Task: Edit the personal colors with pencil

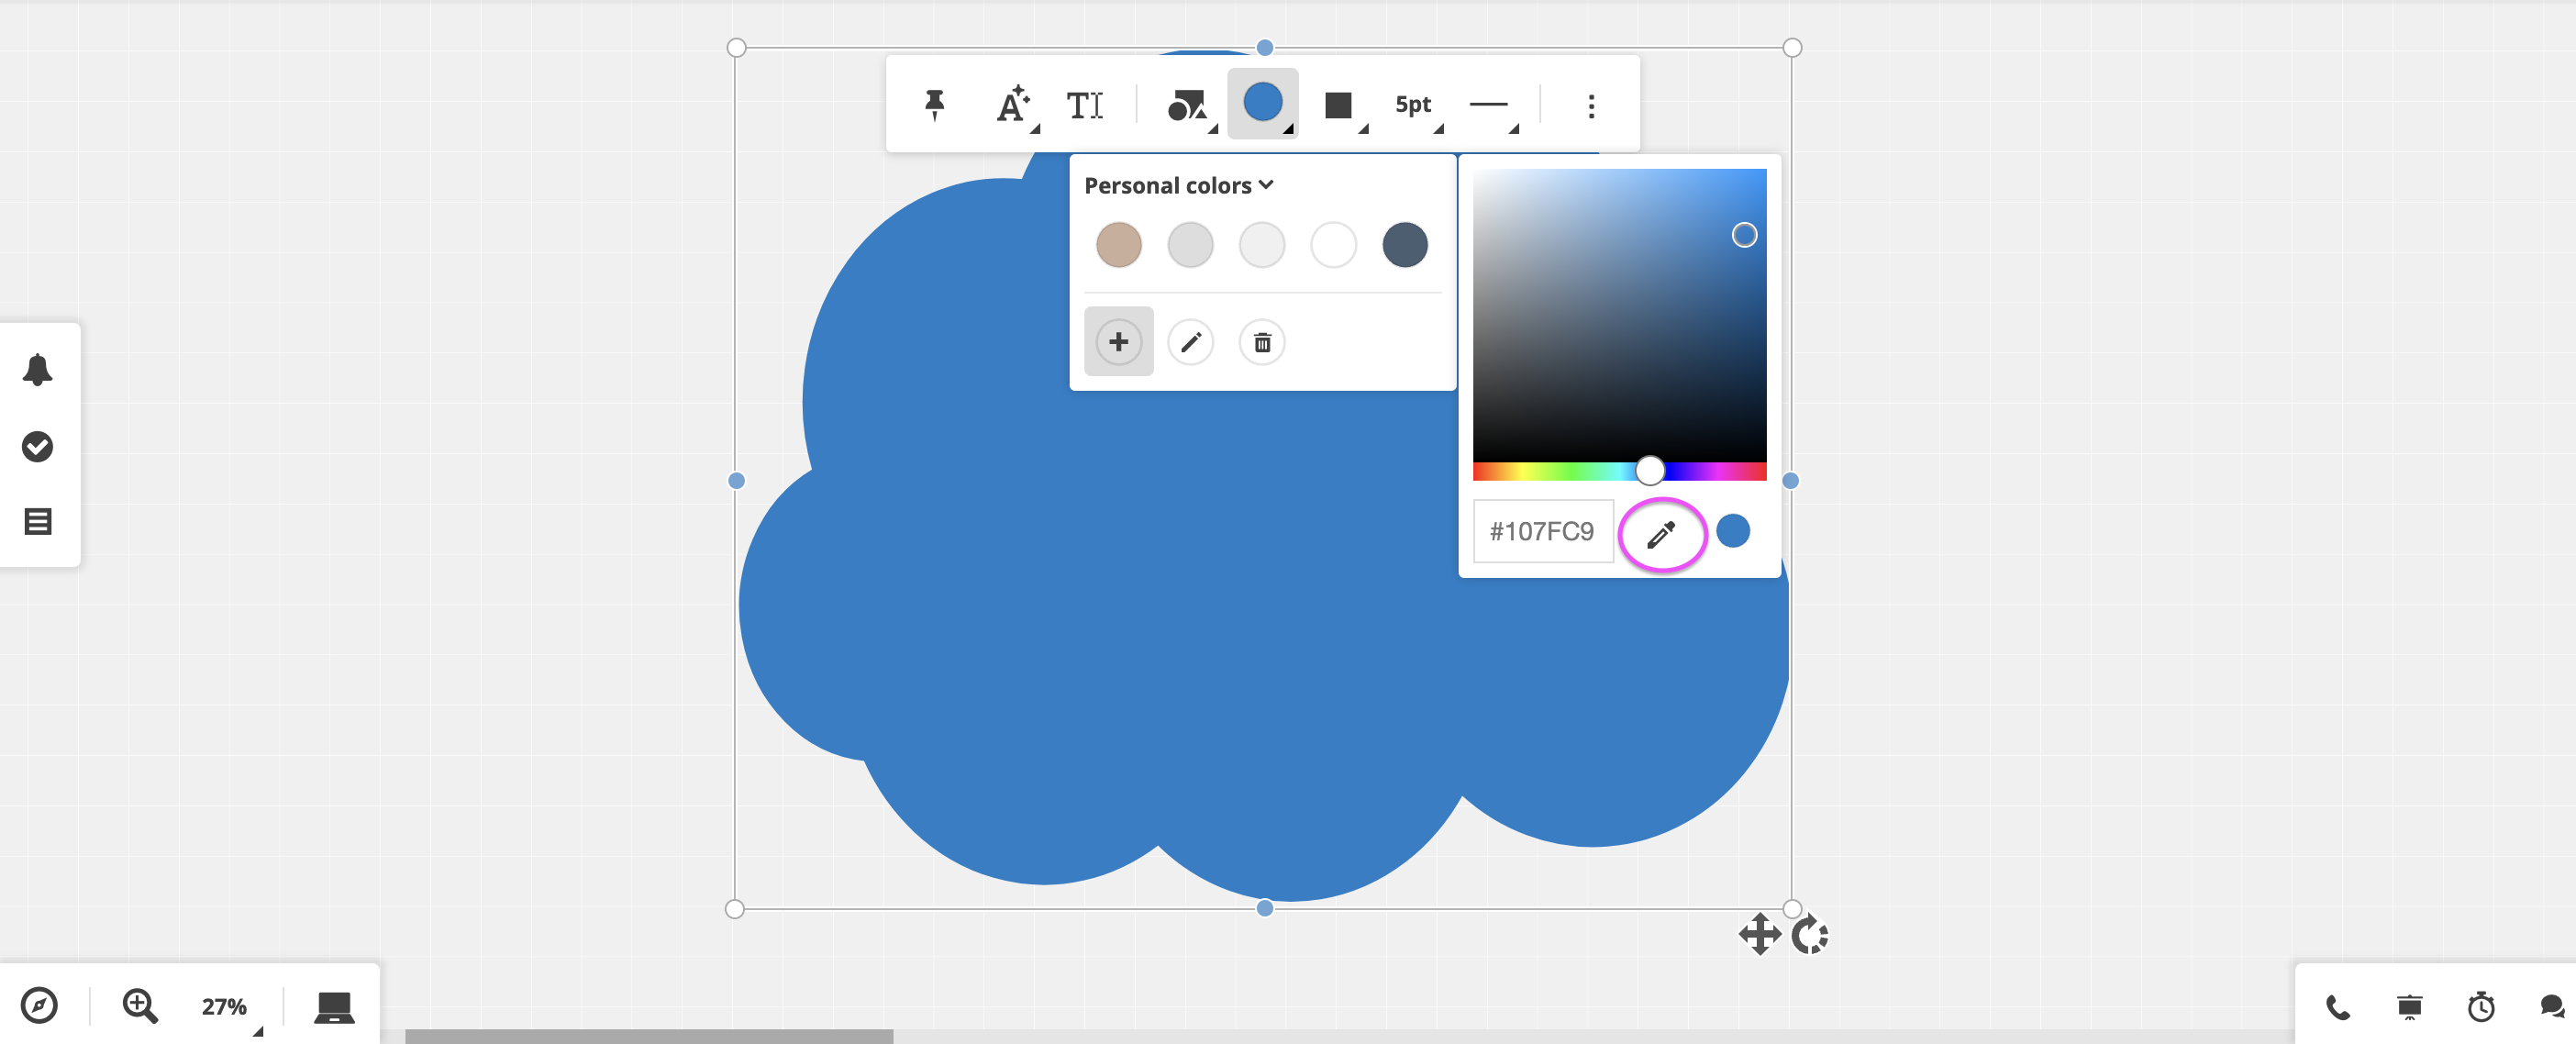Action: (1190, 343)
